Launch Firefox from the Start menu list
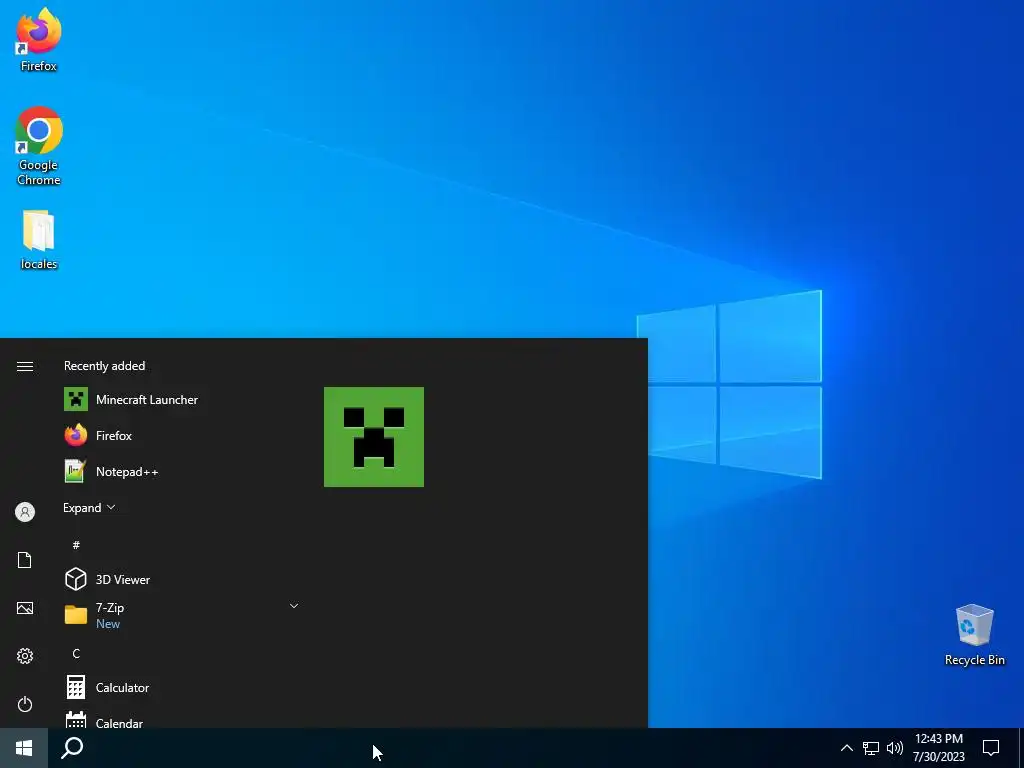Image resolution: width=1024 pixels, height=768 pixels. click(x=180, y=436)
